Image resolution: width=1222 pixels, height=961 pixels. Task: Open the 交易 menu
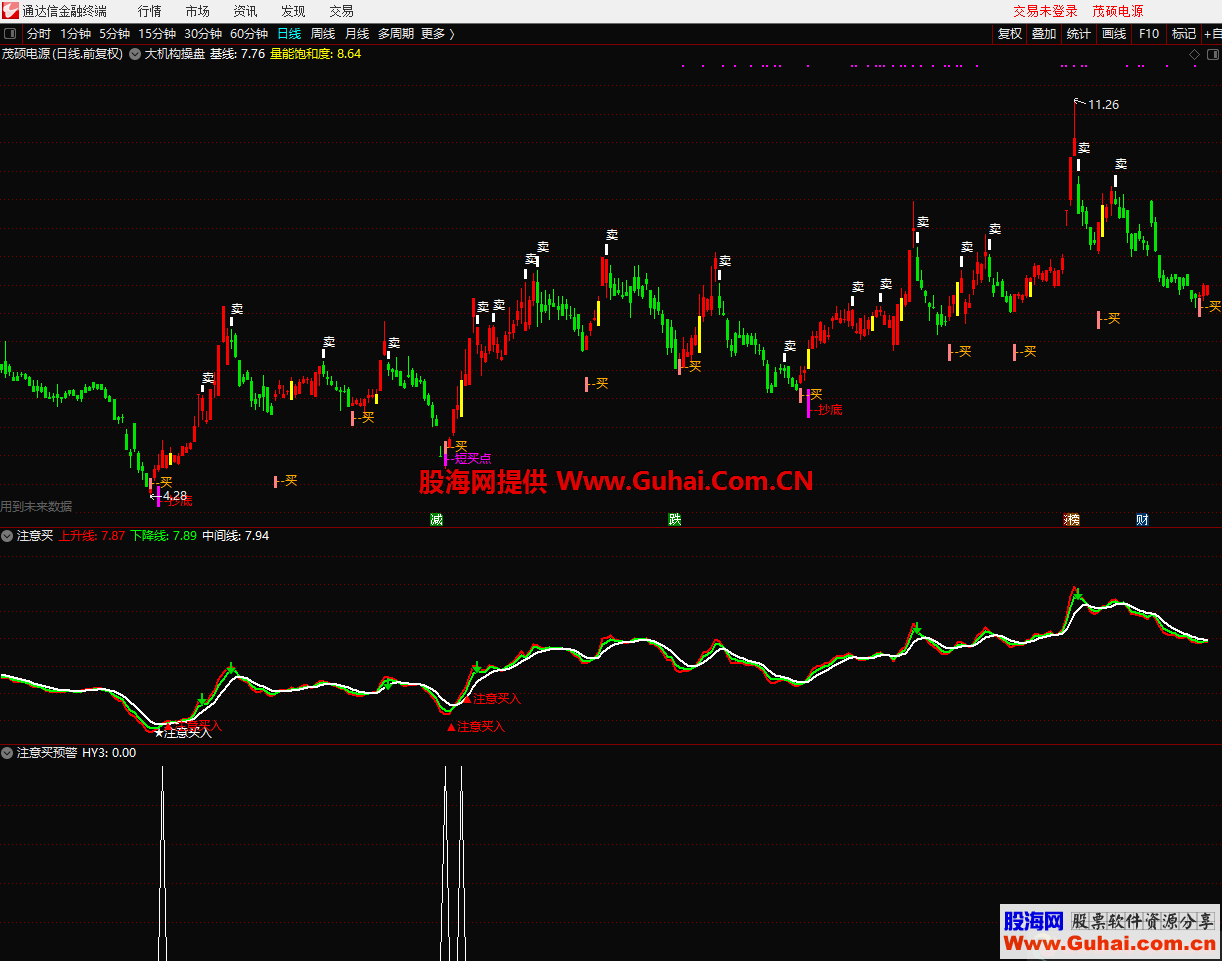point(342,11)
